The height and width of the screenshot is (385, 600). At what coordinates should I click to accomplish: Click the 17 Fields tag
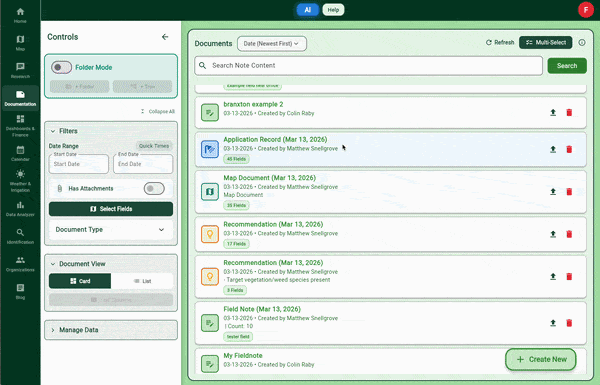click(x=236, y=244)
